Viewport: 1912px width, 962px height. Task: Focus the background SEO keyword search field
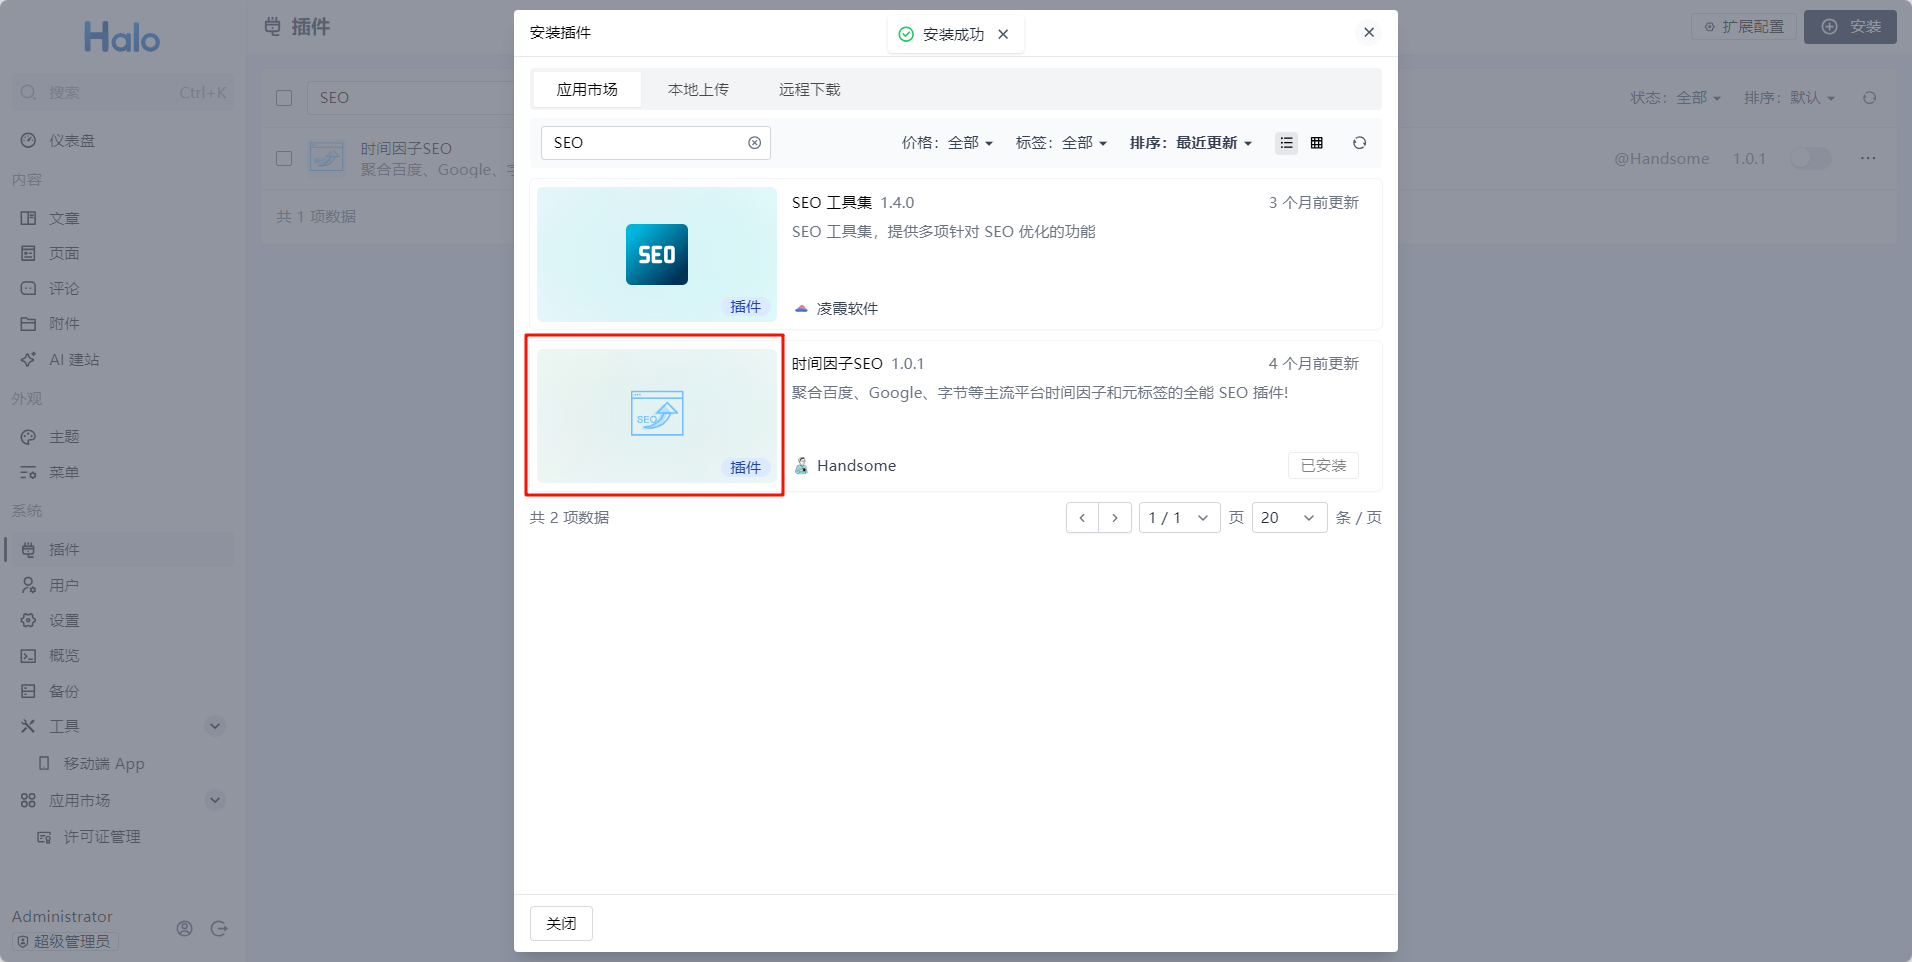tap(410, 98)
